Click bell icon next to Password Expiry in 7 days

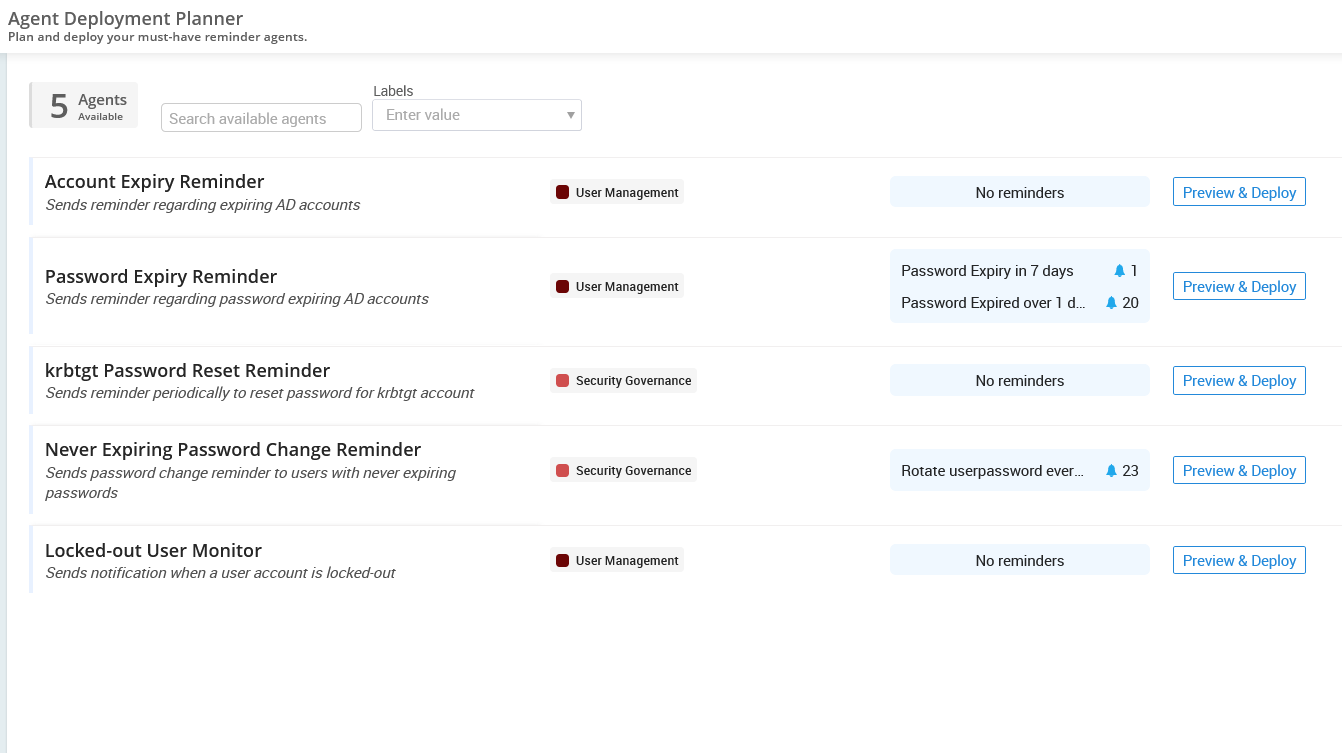1119,271
